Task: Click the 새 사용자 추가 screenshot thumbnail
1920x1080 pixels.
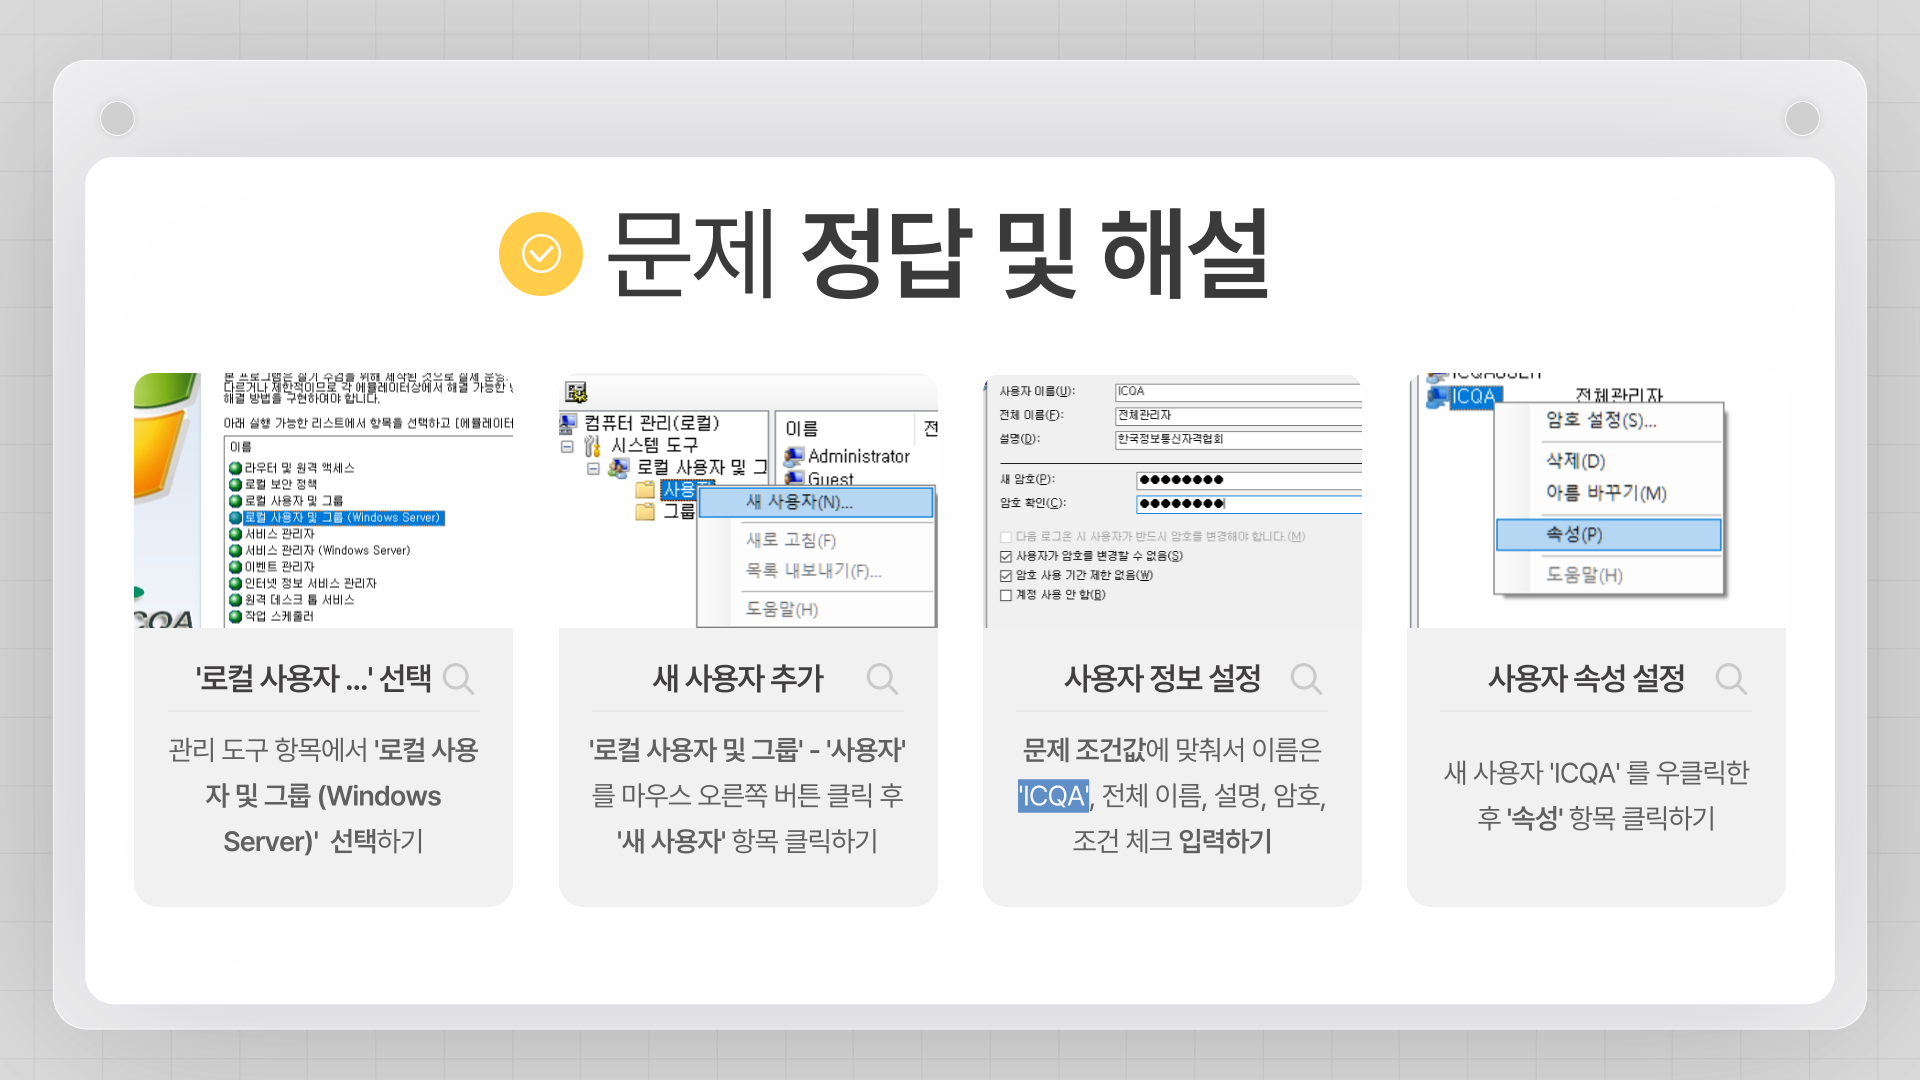Action: point(748,502)
